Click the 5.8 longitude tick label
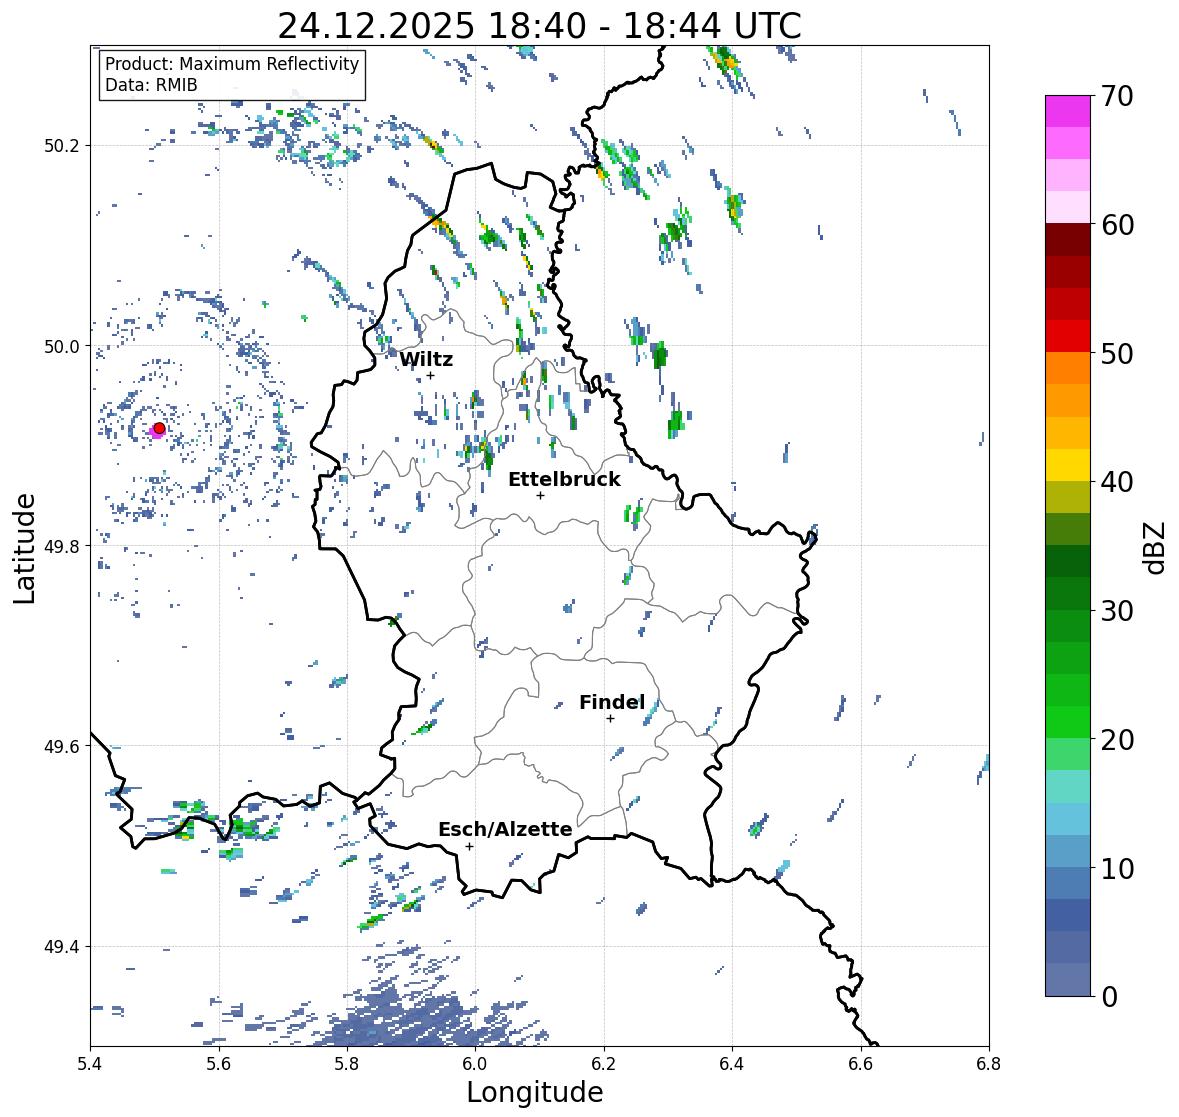The height and width of the screenshot is (1117, 1179). [x=347, y=1064]
